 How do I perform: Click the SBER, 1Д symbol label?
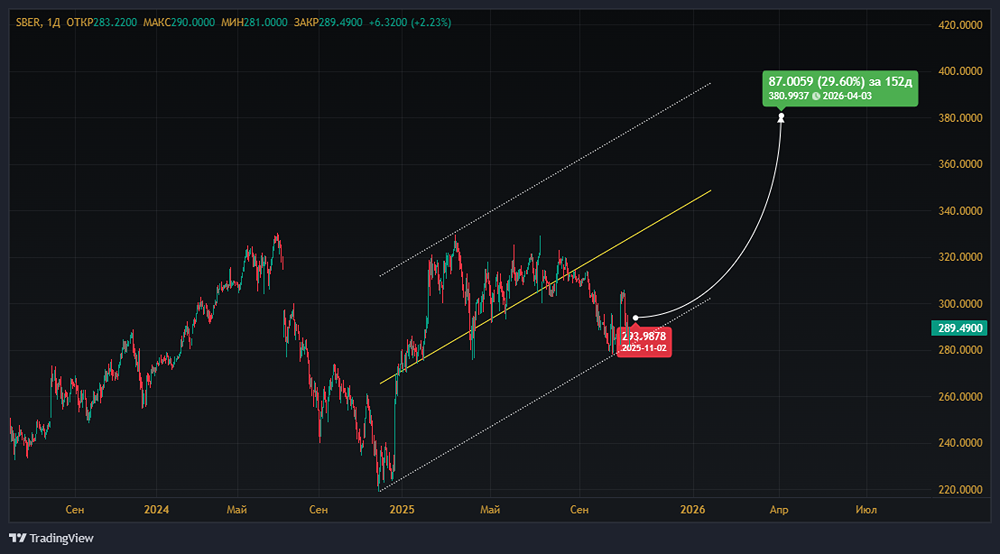tap(38, 22)
